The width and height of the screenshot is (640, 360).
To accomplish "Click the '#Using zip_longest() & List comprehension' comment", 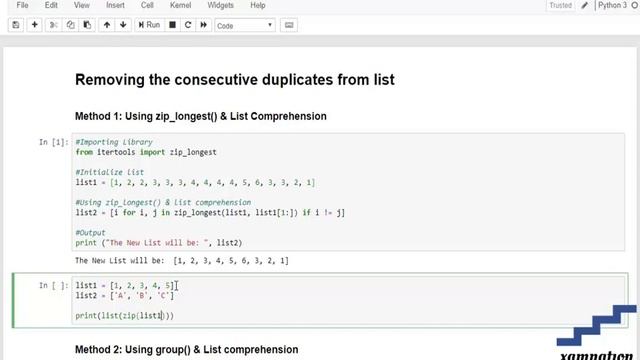I will click(163, 202).
